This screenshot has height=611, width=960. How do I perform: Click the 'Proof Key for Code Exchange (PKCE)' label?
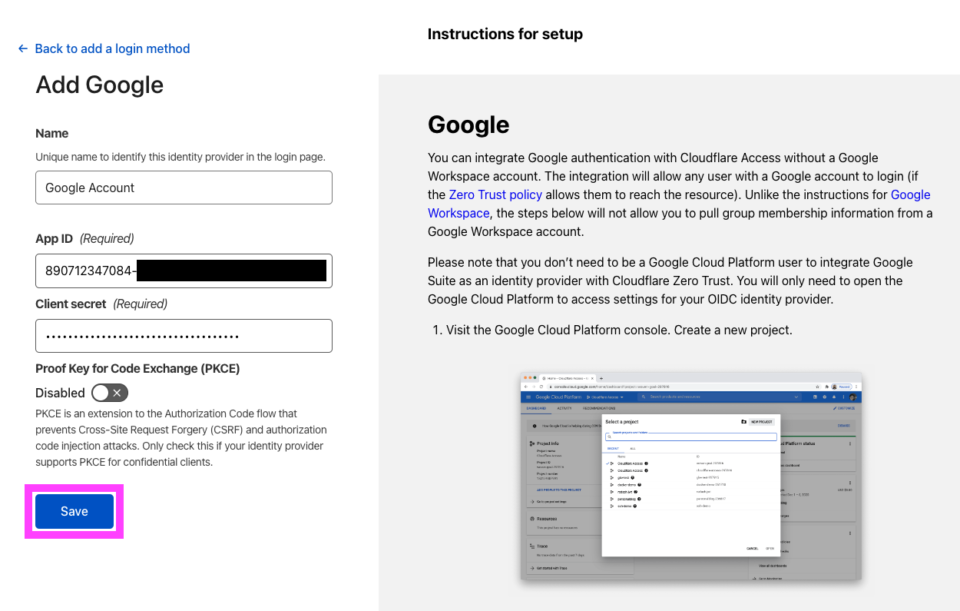[x=138, y=369]
